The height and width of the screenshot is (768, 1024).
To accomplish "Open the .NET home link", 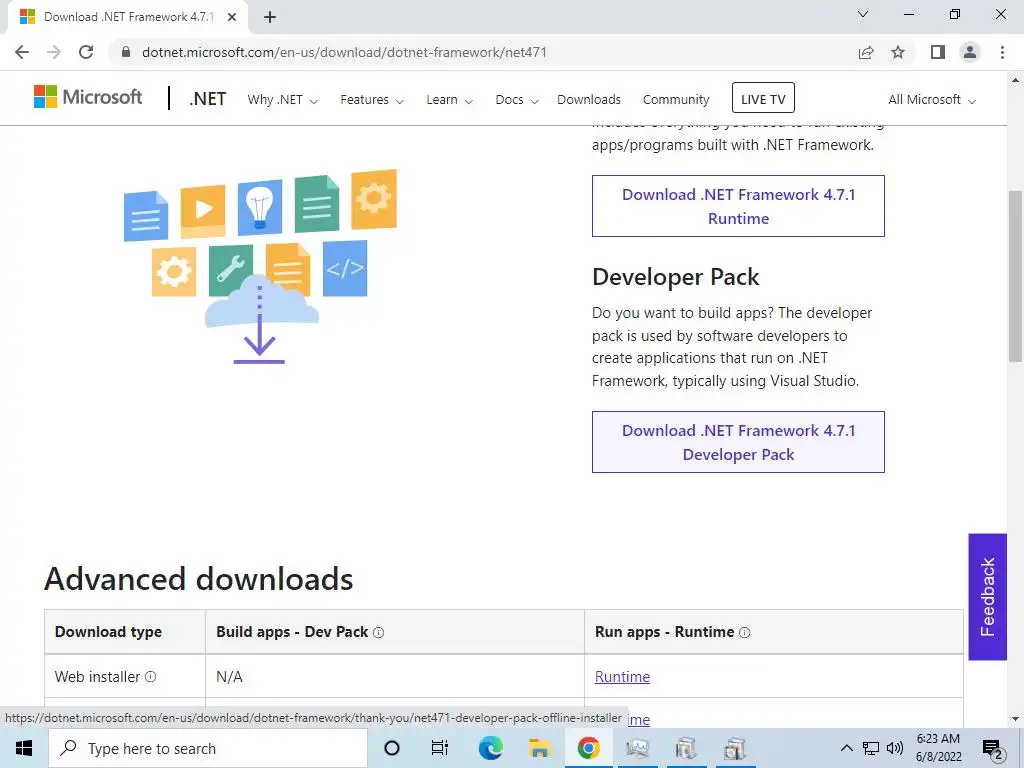I will [x=208, y=99].
